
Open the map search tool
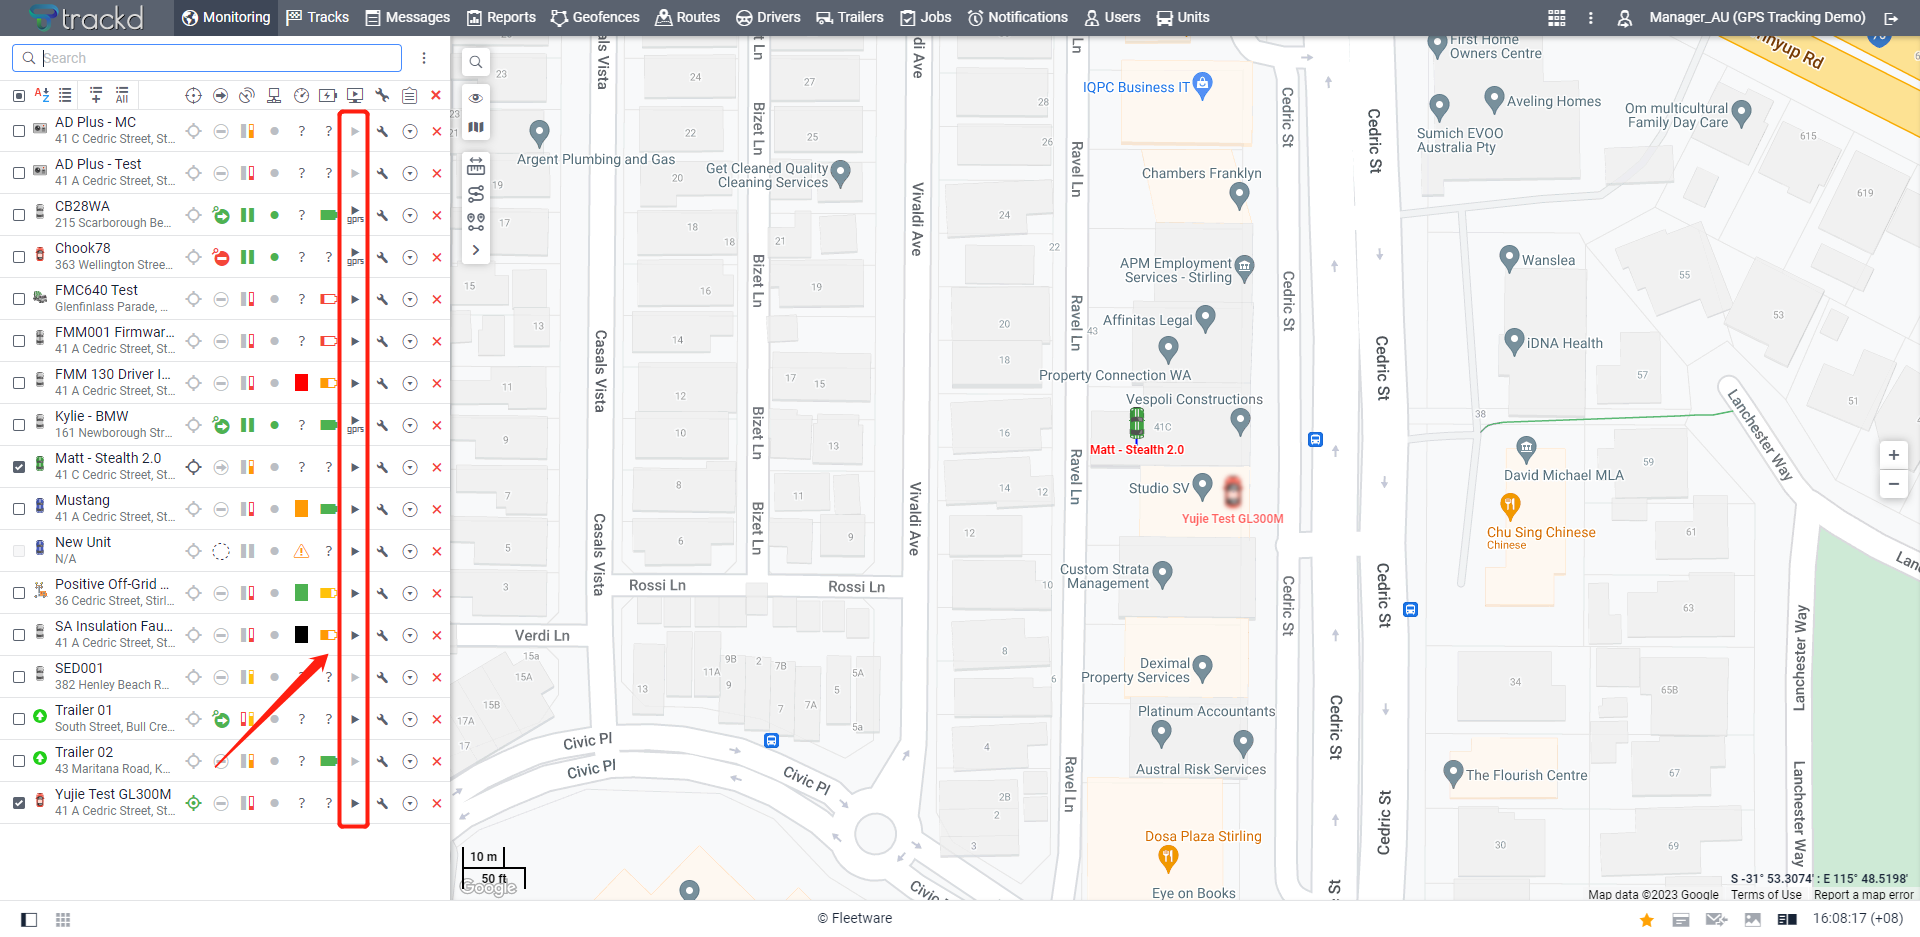click(476, 62)
